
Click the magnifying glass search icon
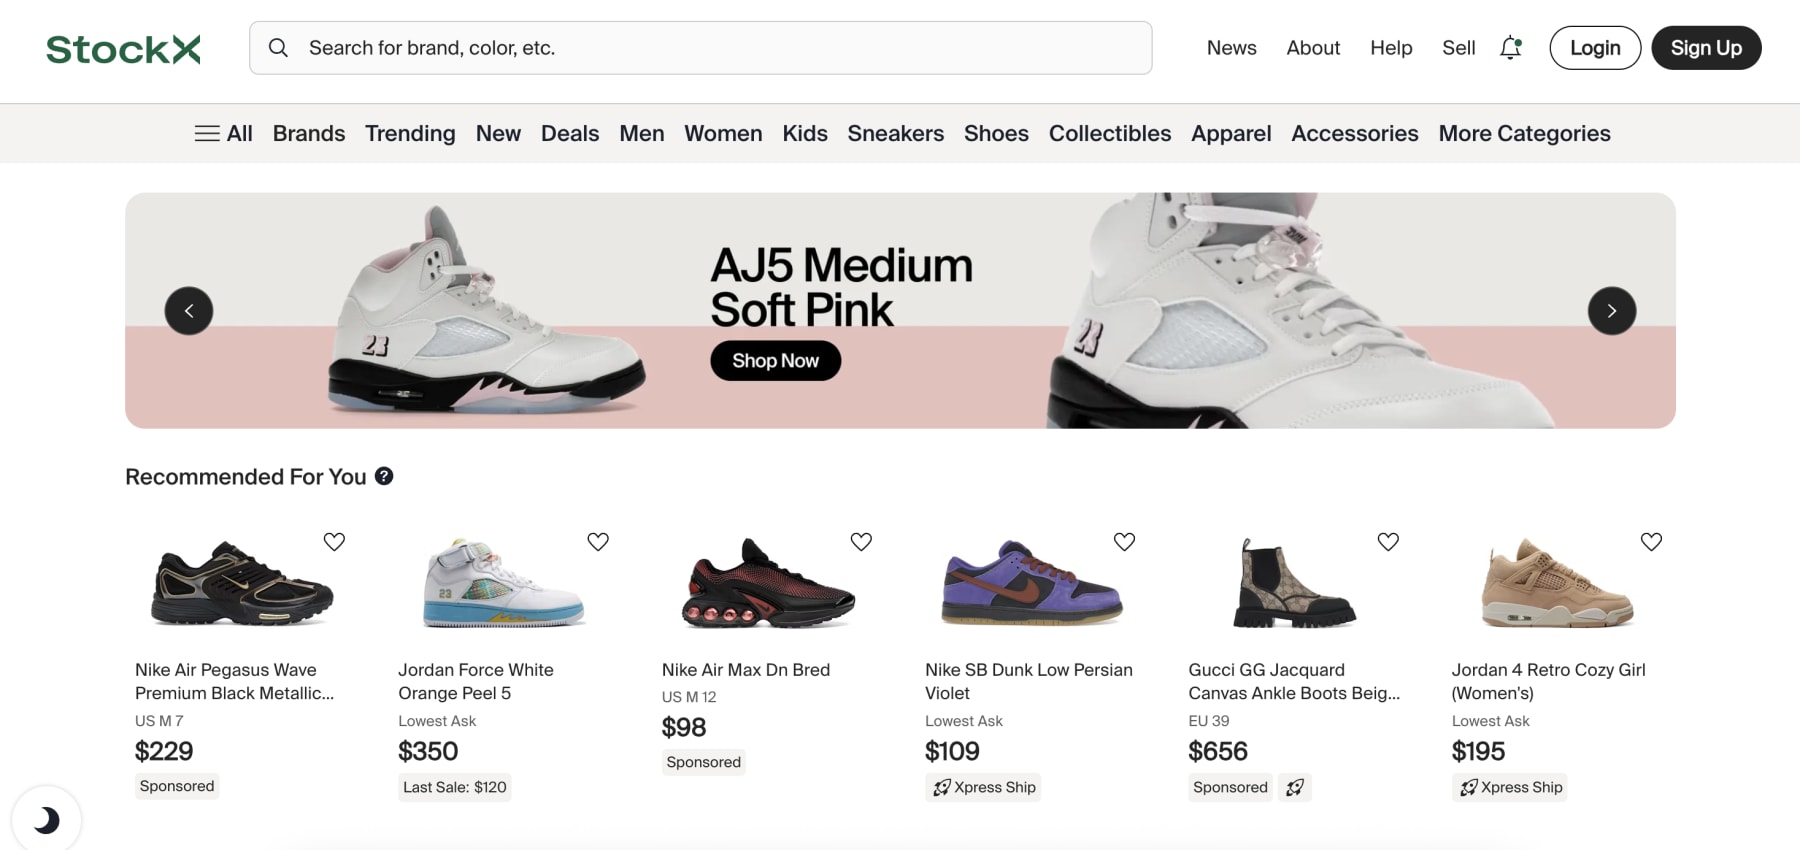279,48
